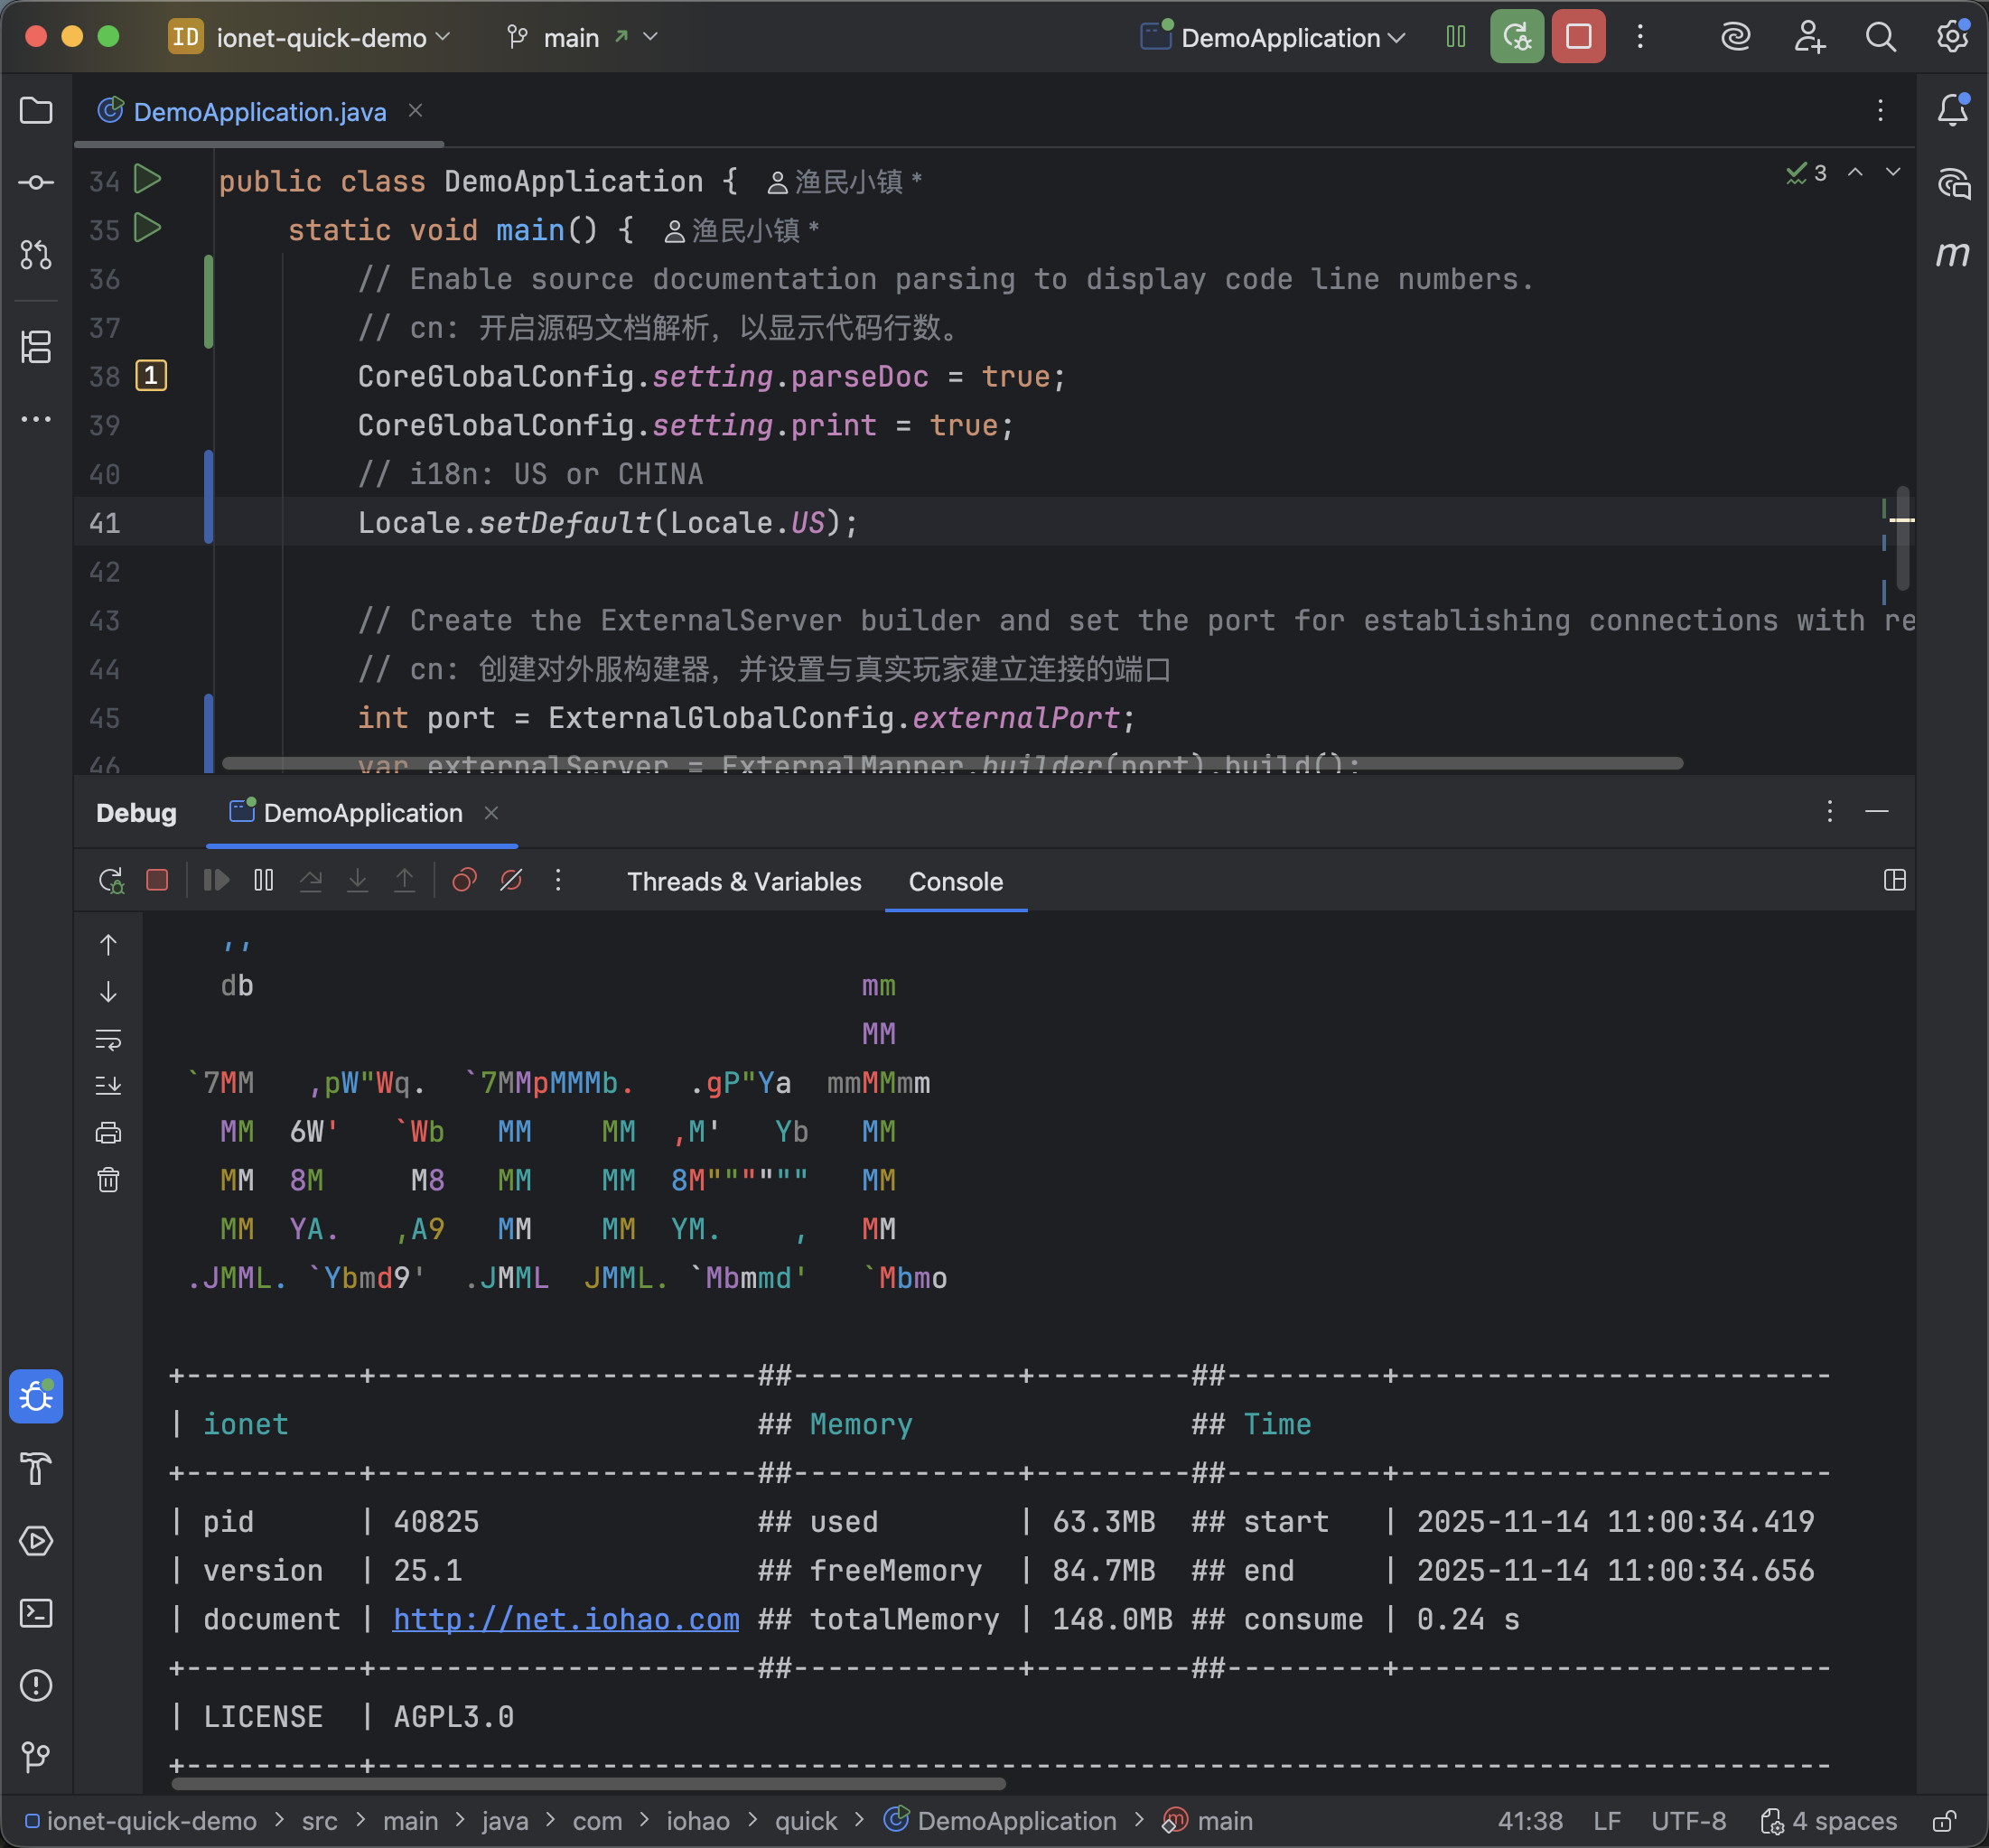
Task: Click the UTF-8 encoding in status bar
Action: coord(1688,1821)
